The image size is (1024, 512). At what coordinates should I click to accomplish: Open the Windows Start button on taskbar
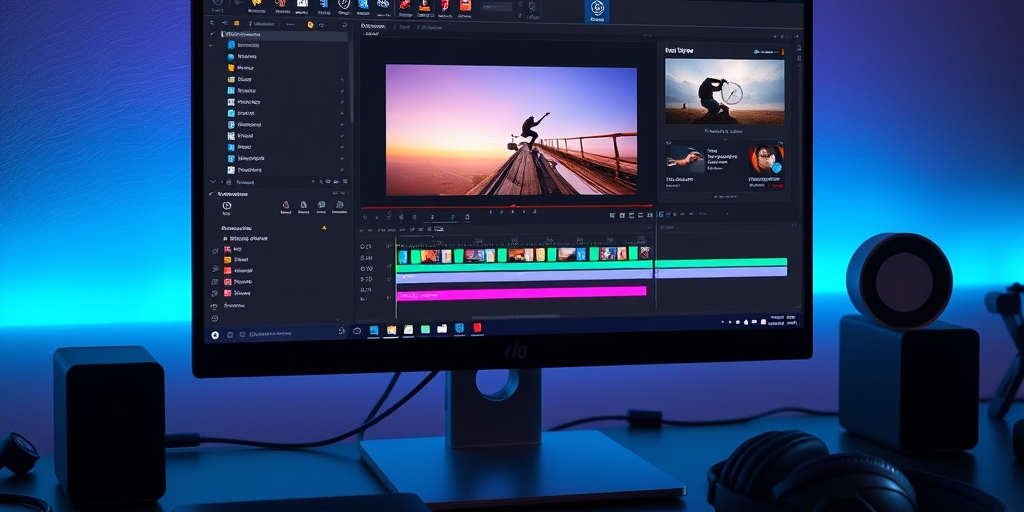click(x=215, y=335)
